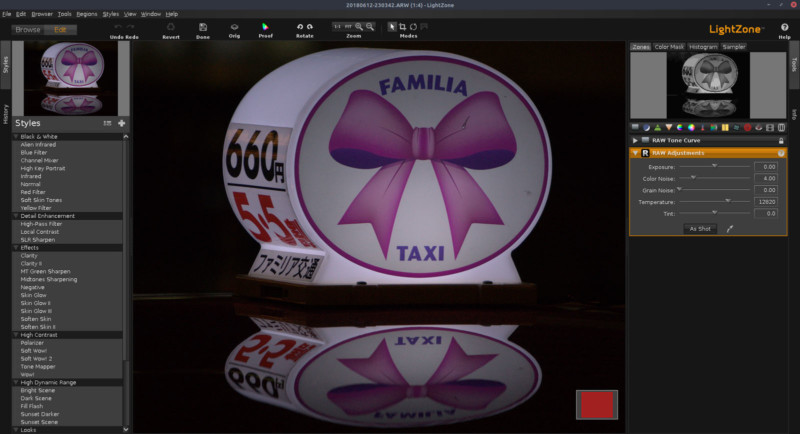This screenshot has width=800, height=434.
Task: Add the thermometer White Balance tool
Action: [x=703, y=127]
